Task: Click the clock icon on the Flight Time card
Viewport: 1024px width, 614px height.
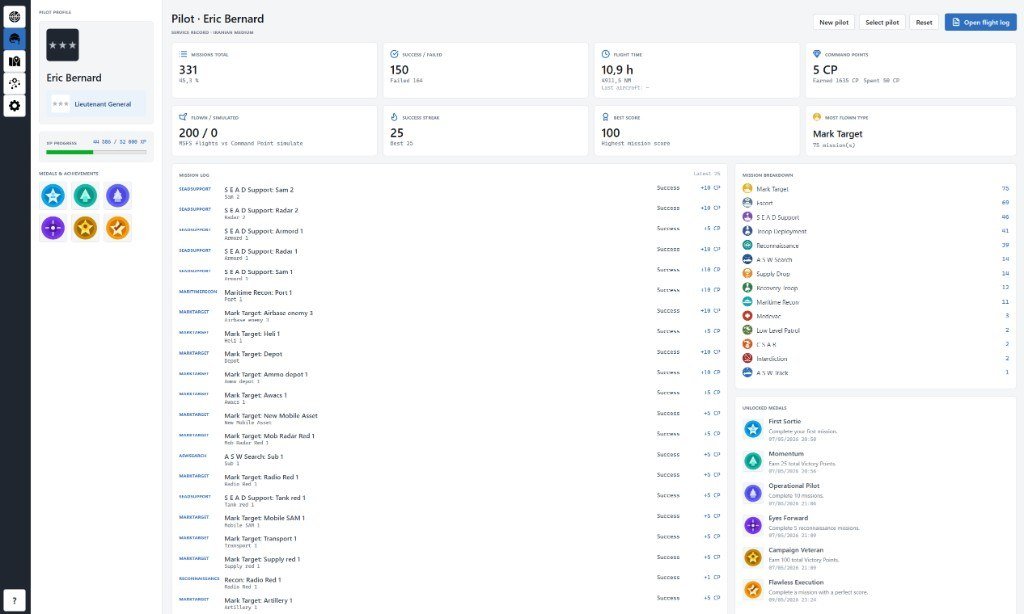Action: click(605, 54)
